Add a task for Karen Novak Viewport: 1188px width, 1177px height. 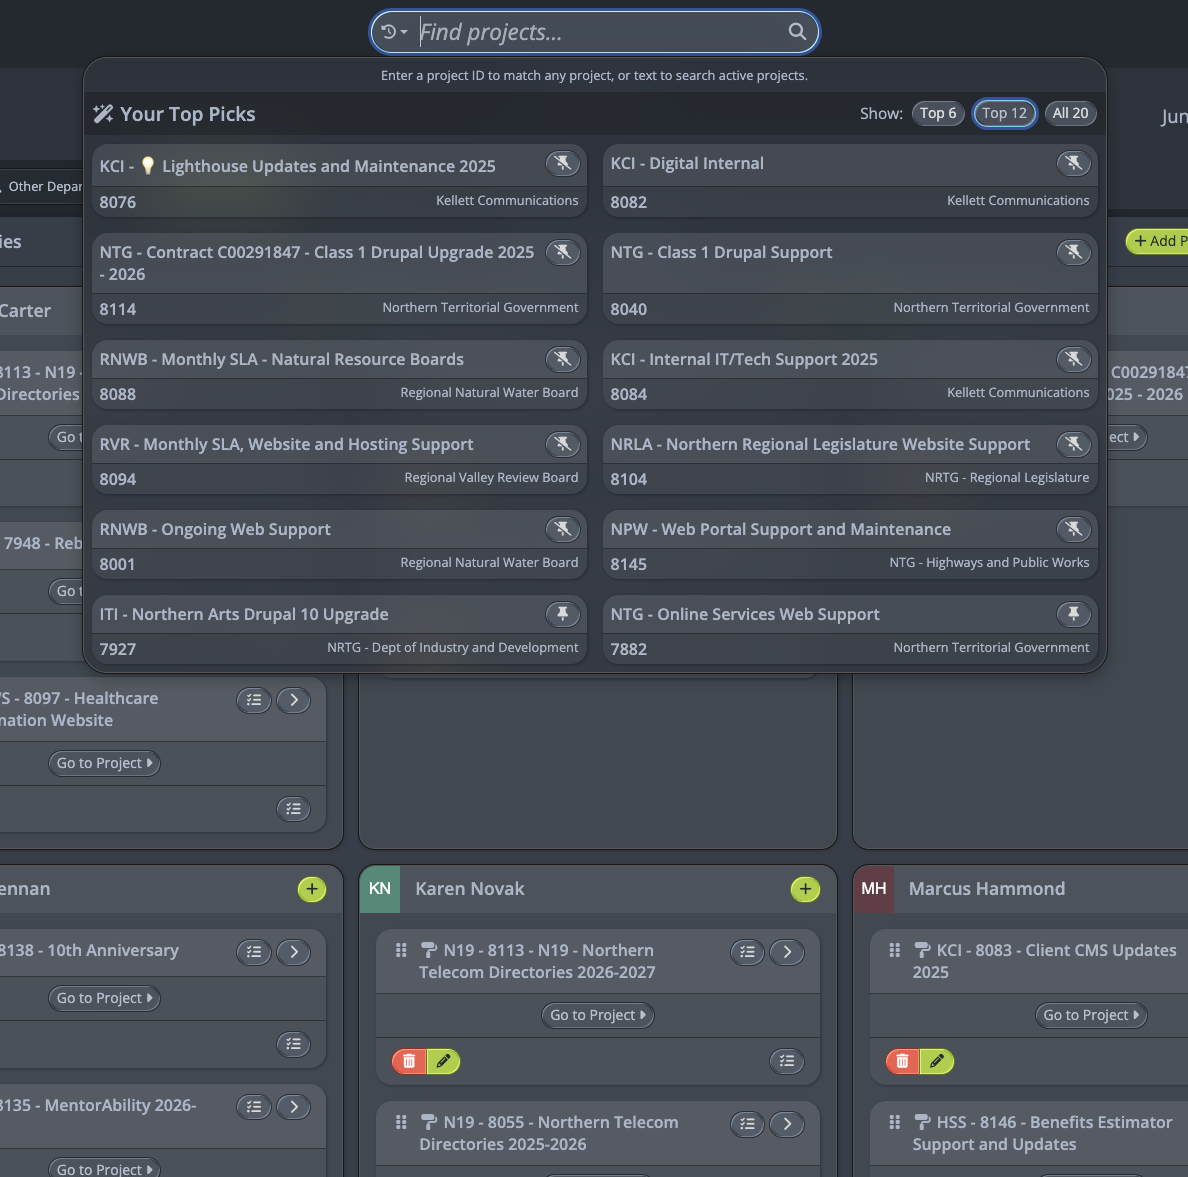click(x=805, y=889)
